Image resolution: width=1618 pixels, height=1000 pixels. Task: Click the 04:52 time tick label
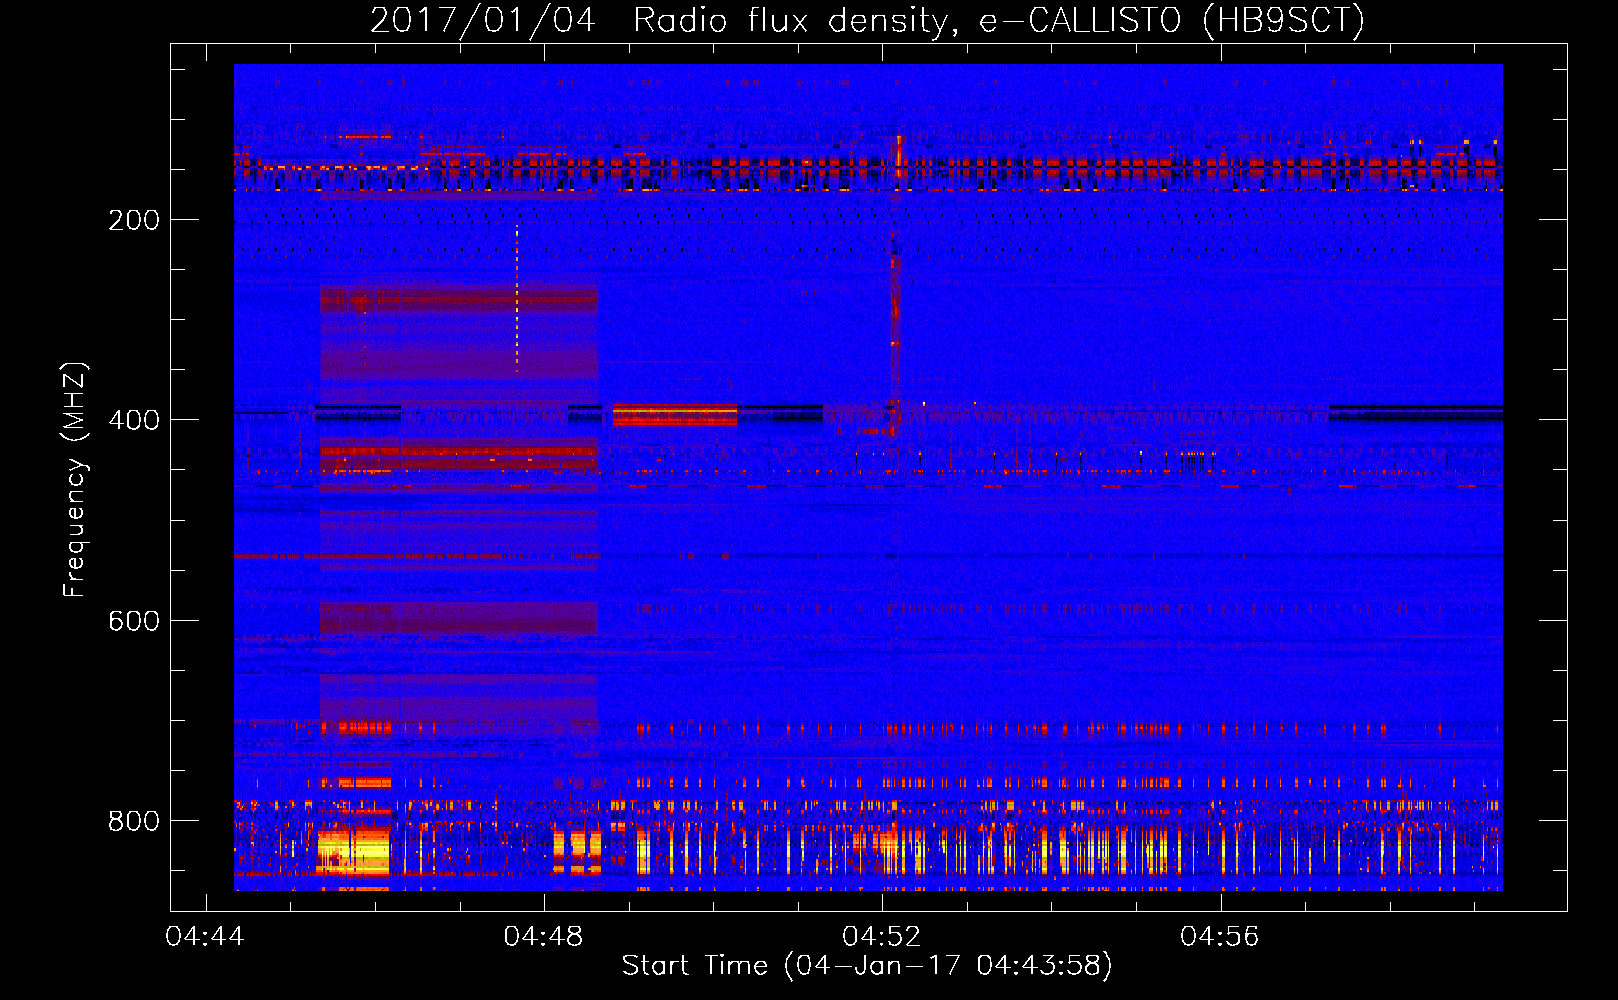point(881,937)
